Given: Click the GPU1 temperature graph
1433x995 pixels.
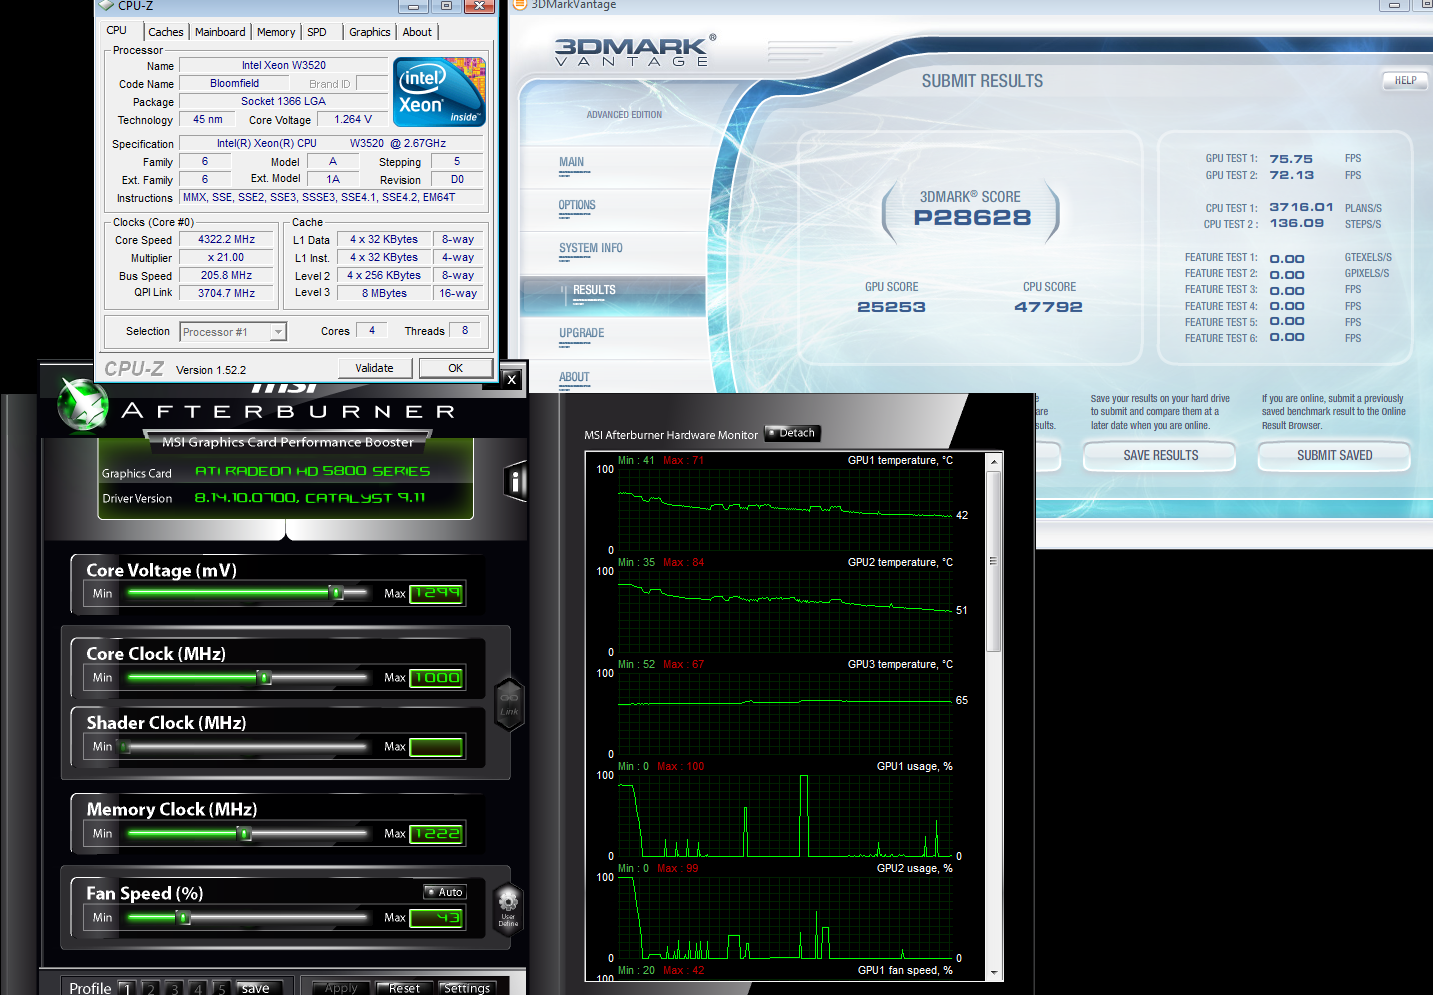Looking at the screenshot, I should click(x=785, y=508).
